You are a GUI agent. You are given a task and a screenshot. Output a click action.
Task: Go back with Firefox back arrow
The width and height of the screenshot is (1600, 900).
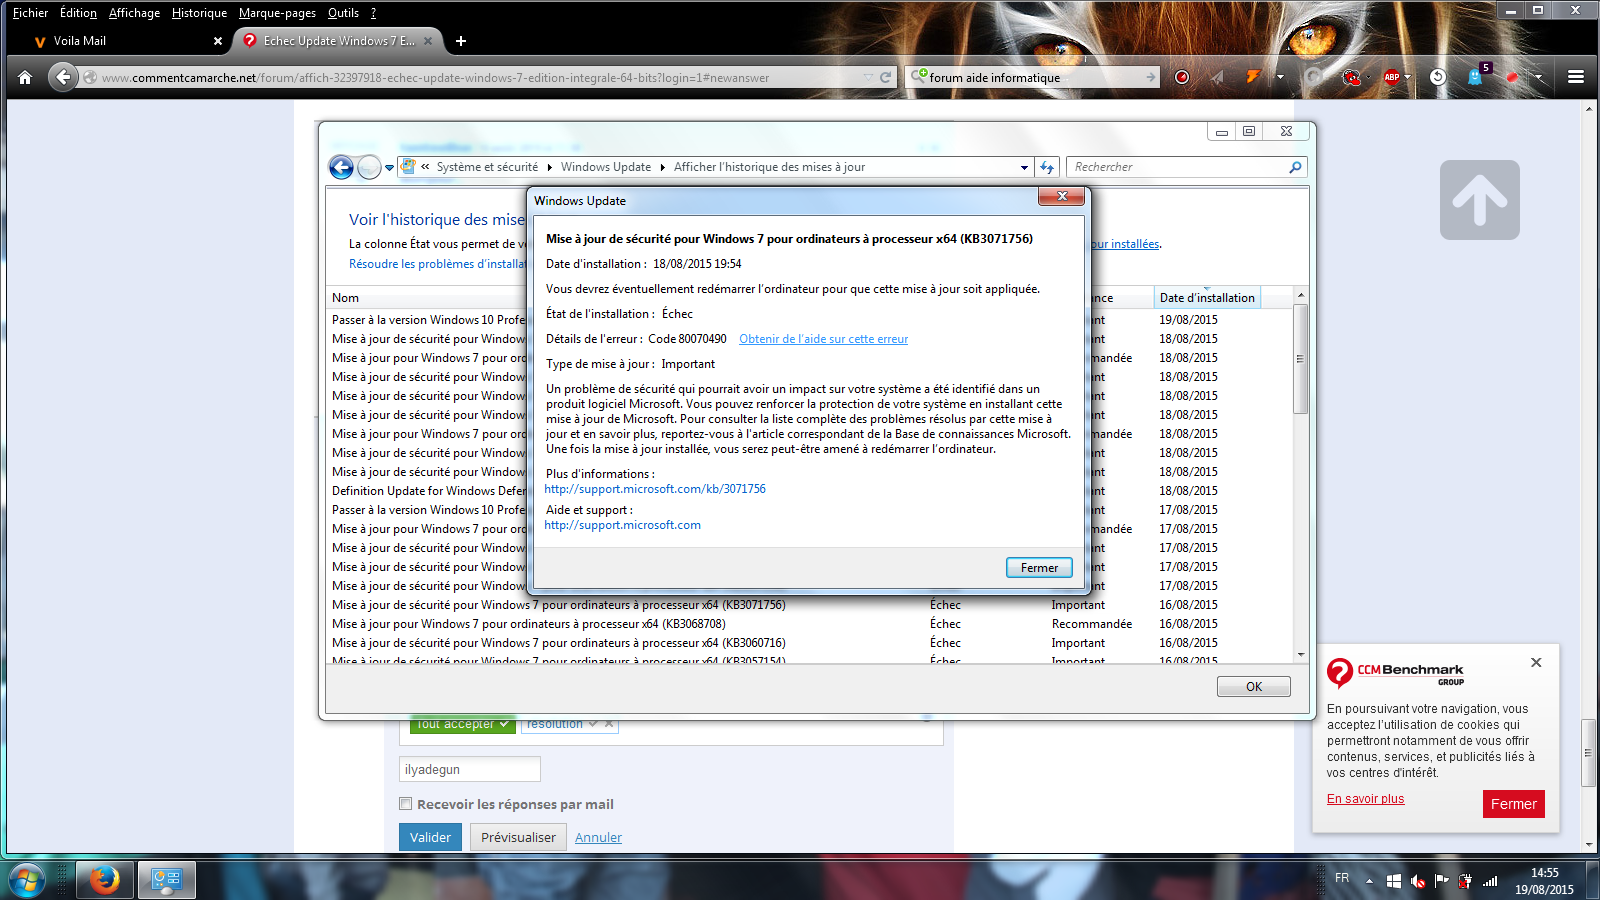(63, 77)
